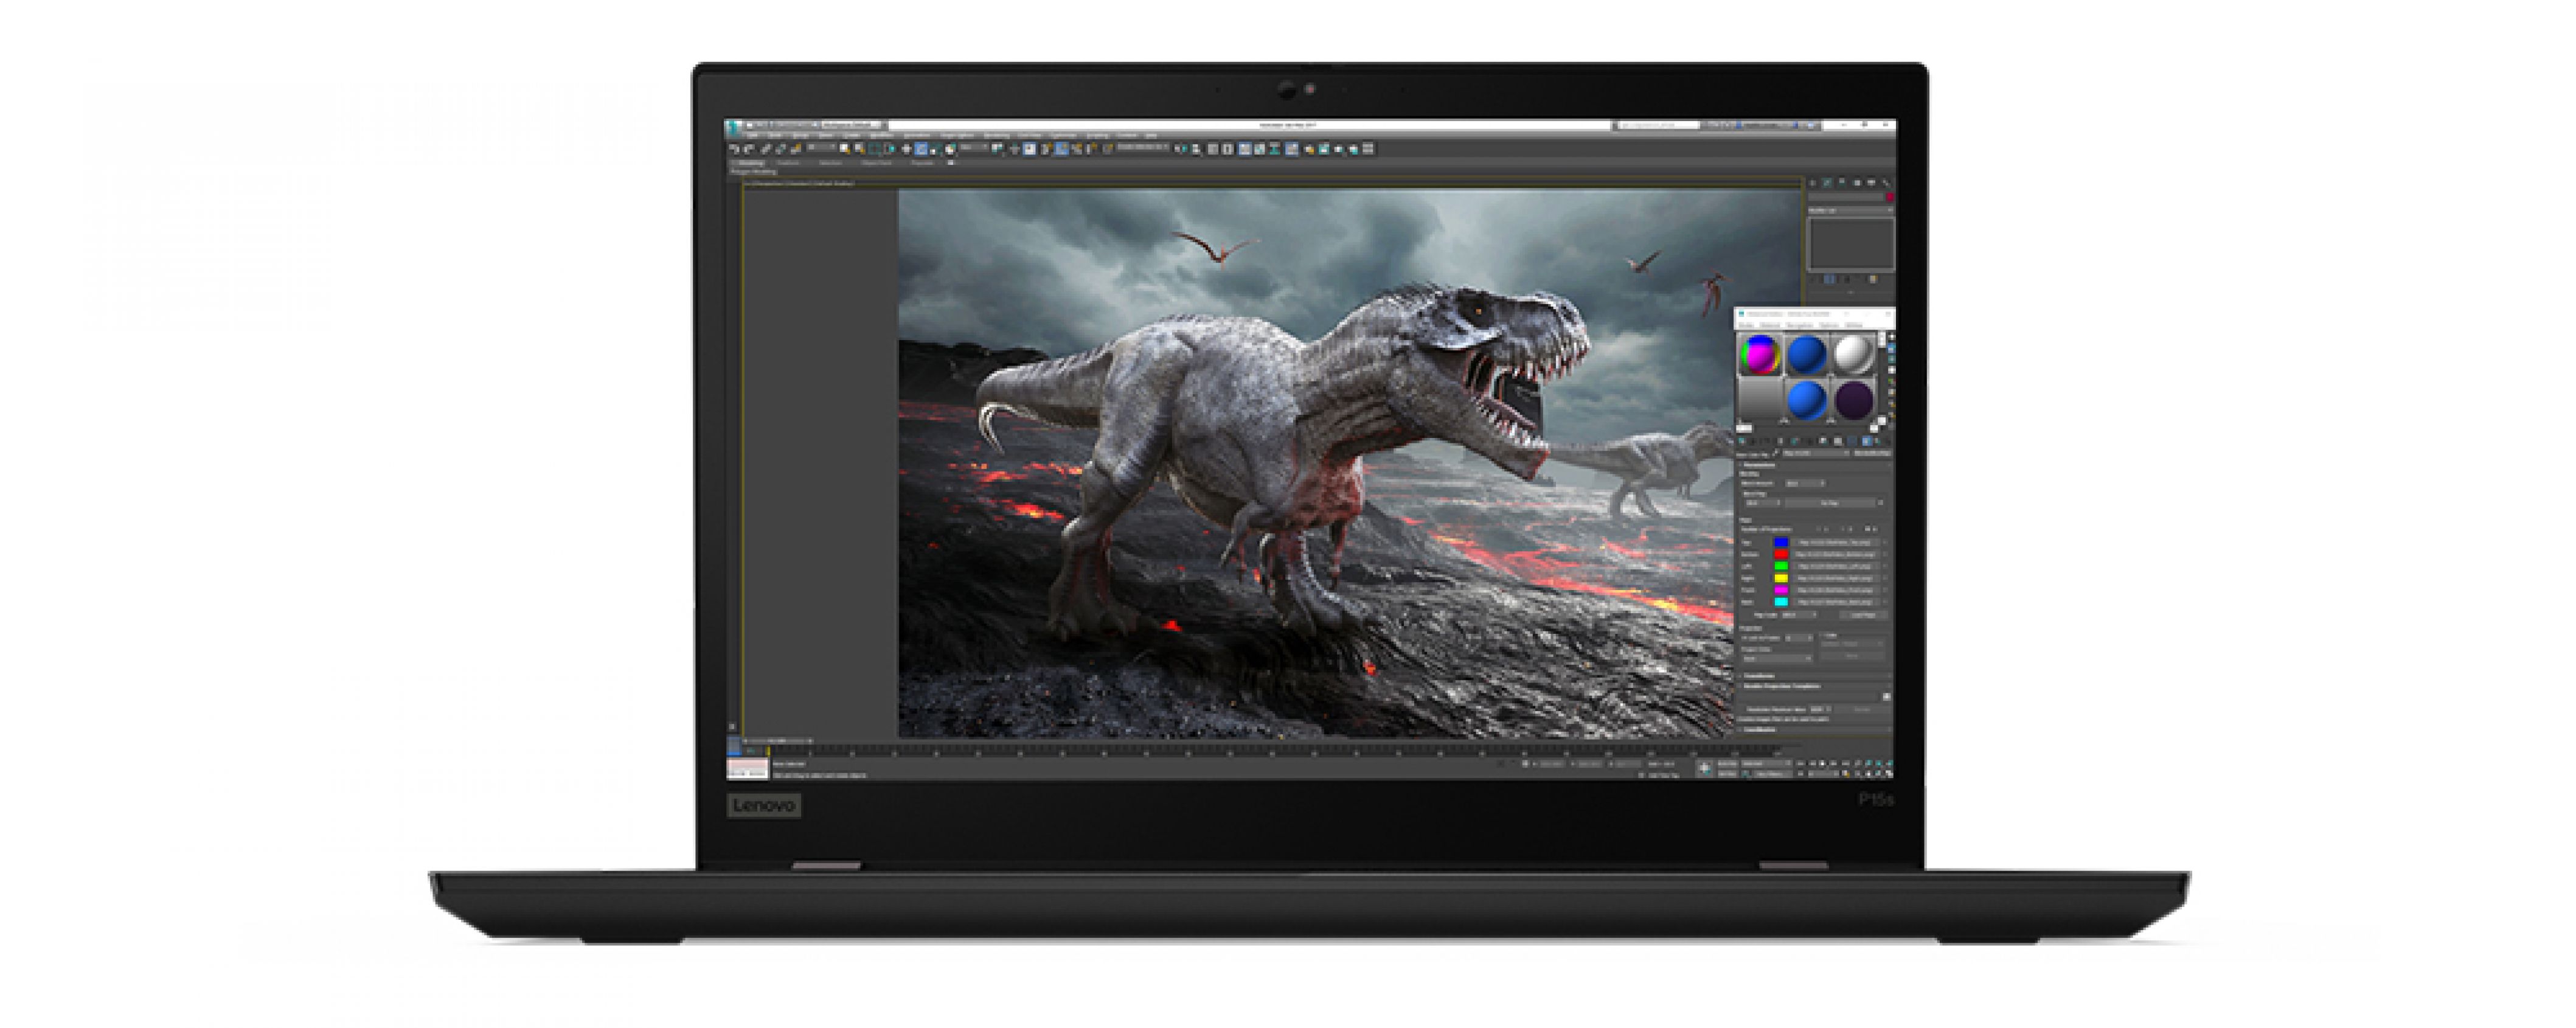Click the Unlink Selection tool
Image resolution: width=2576 pixels, height=1028 pixels.
point(781,149)
